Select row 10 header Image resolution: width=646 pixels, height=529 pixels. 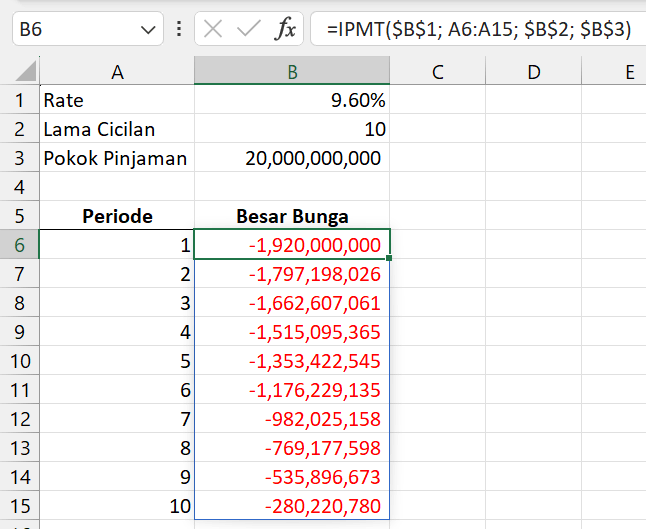[19, 361]
